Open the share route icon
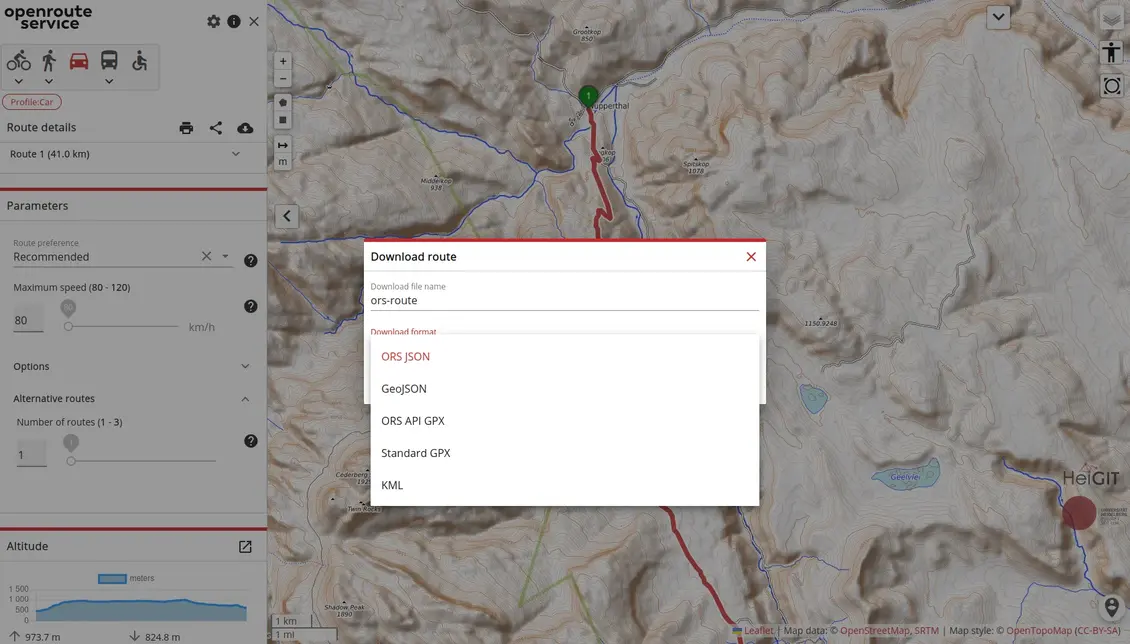 click(x=216, y=128)
